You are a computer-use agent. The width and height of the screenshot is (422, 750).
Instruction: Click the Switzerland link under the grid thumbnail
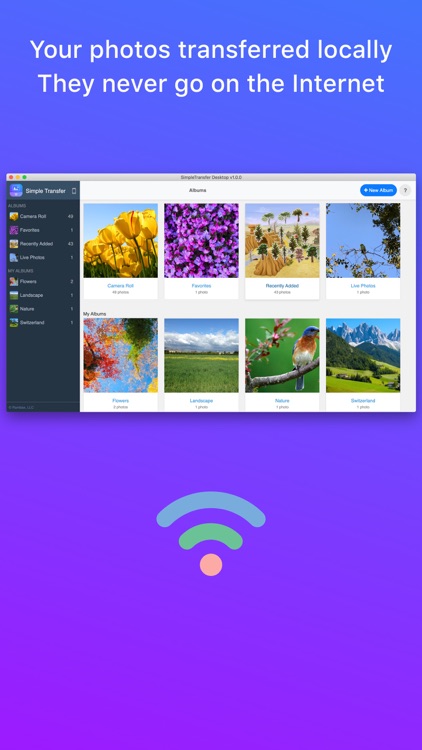[363, 400]
